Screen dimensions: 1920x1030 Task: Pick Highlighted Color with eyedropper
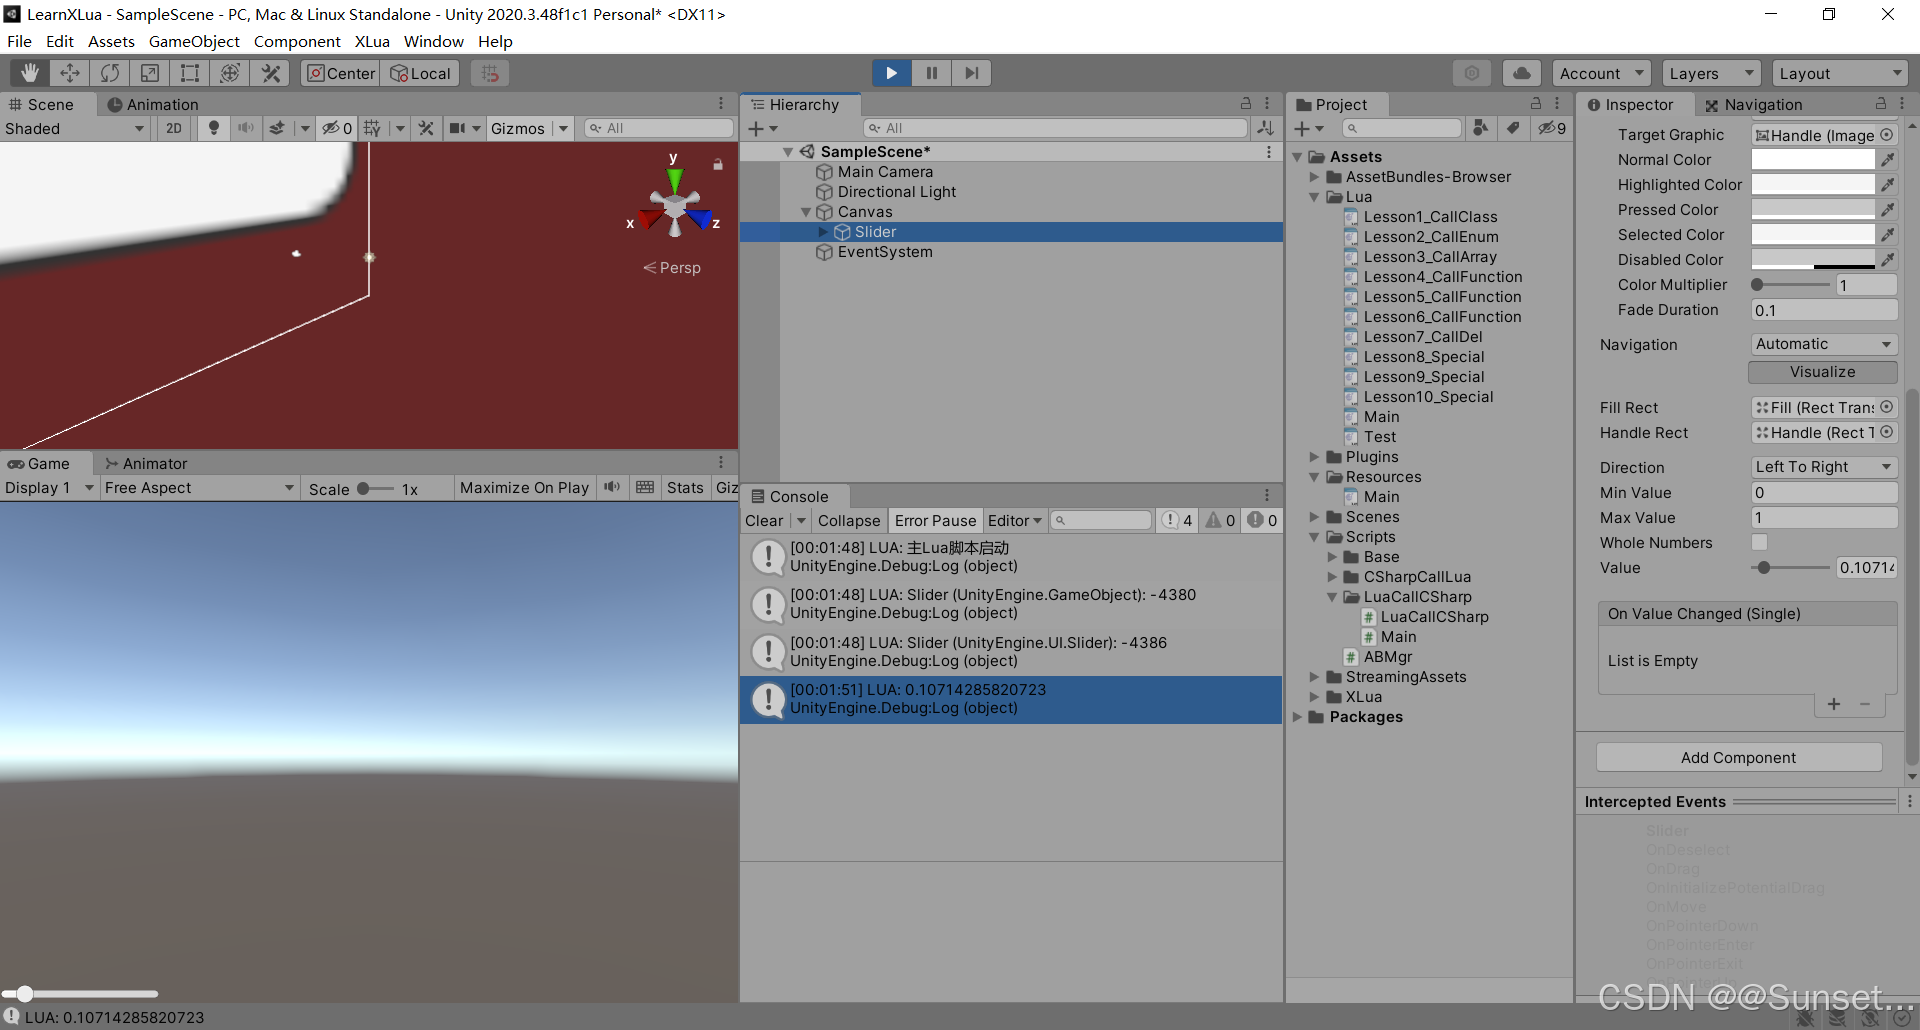(x=1887, y=185)
